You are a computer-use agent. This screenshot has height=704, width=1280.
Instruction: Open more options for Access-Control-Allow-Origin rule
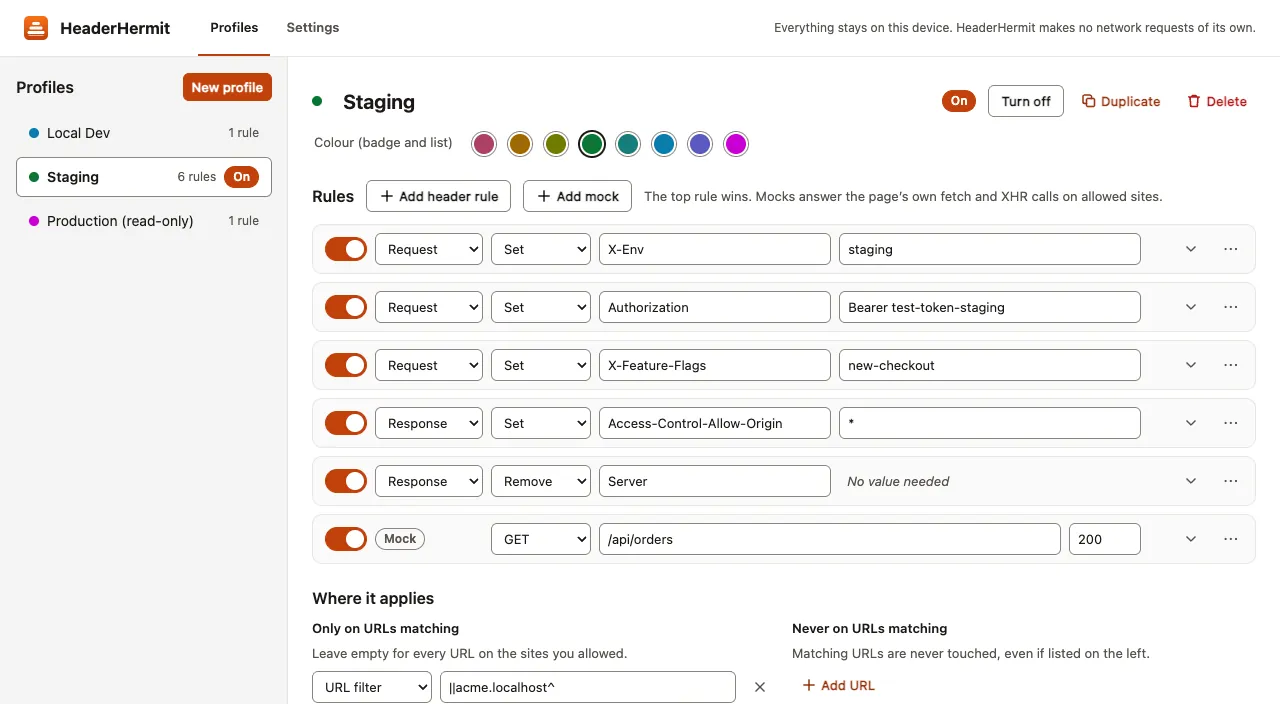coord(1230,423)
